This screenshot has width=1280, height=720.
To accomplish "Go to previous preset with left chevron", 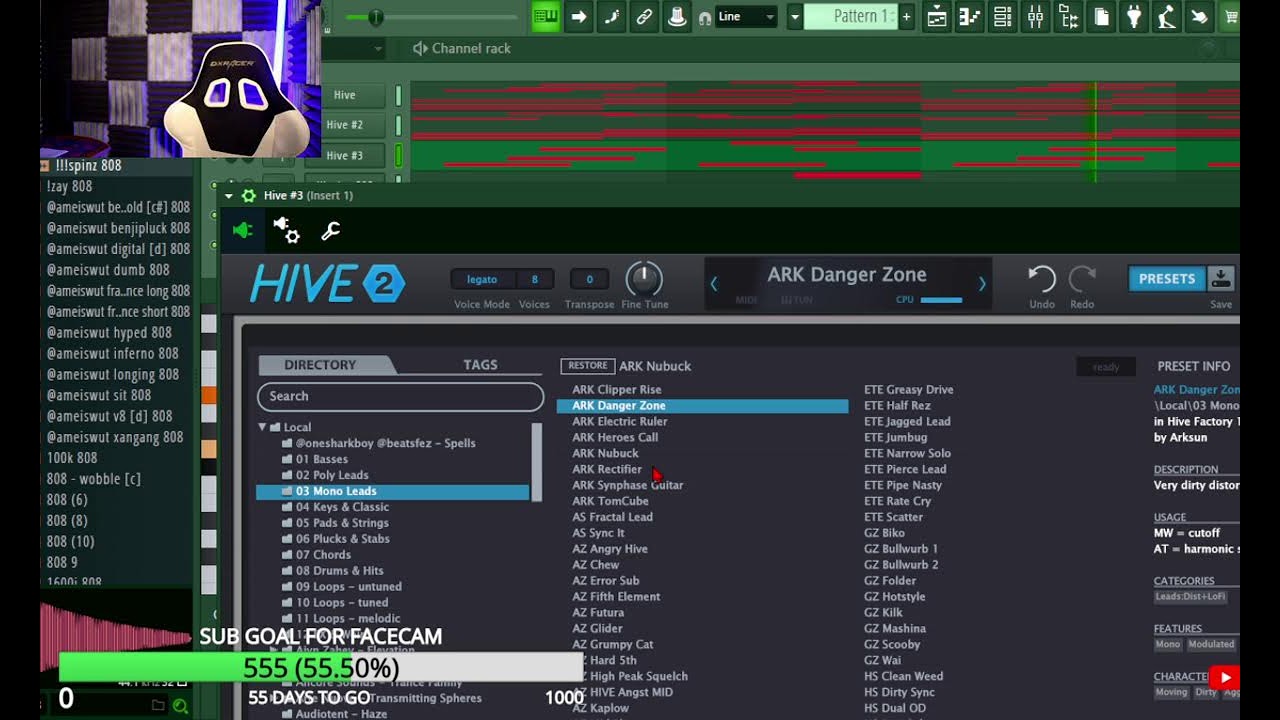I will point(714,284).
